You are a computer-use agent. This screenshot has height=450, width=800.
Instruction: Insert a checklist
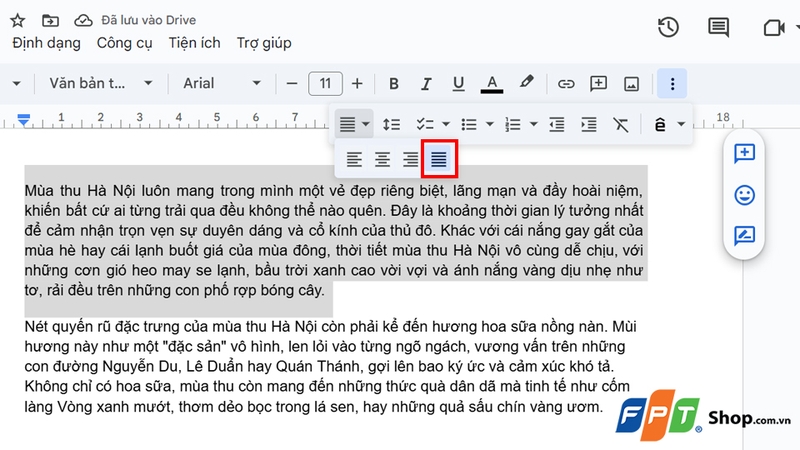[424, 124]
